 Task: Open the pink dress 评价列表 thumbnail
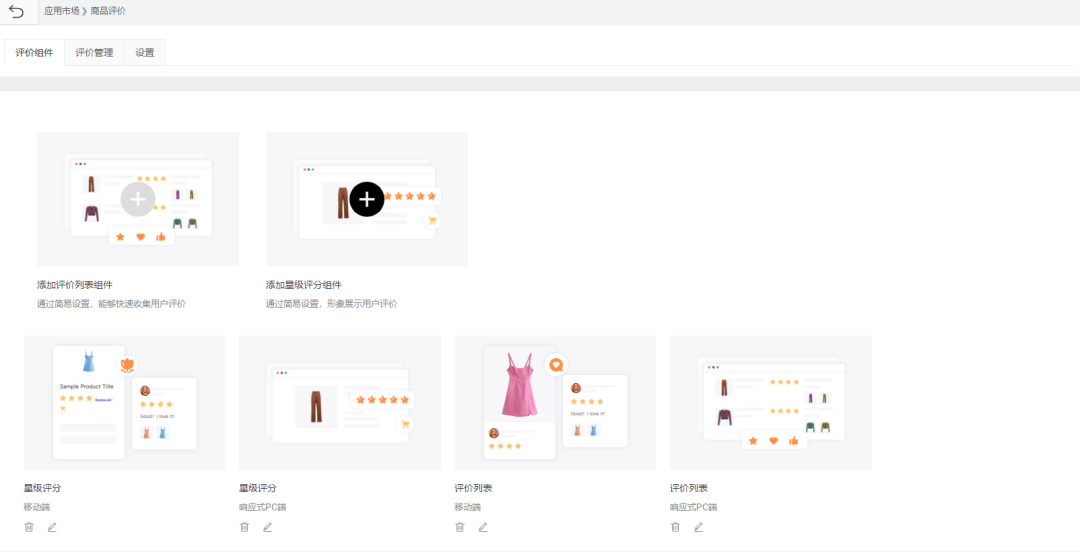[x=555, y=402]
